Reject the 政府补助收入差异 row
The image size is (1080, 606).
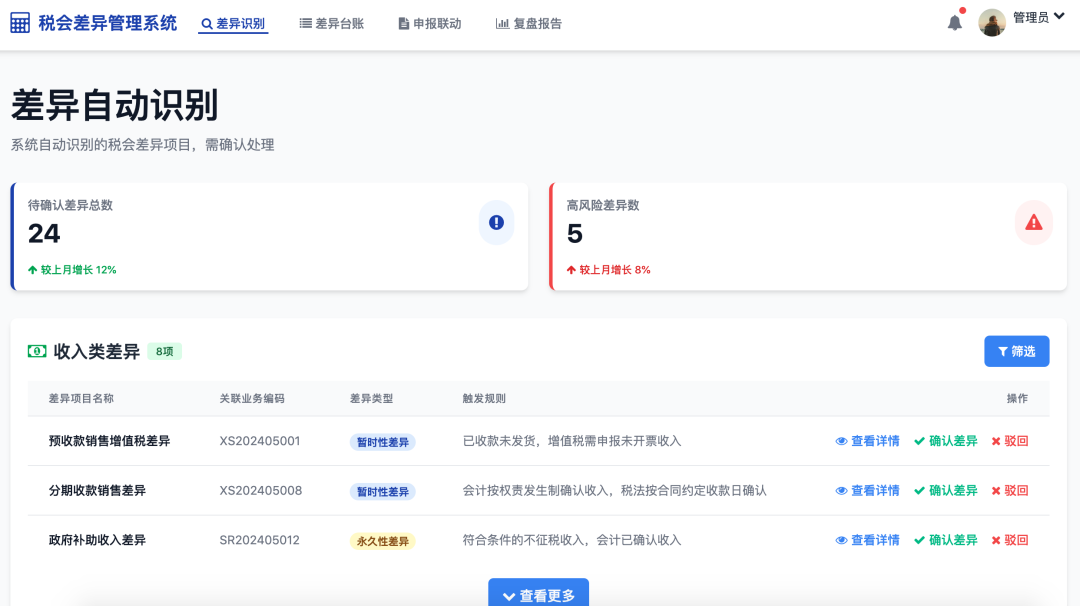coord(1010,540)
